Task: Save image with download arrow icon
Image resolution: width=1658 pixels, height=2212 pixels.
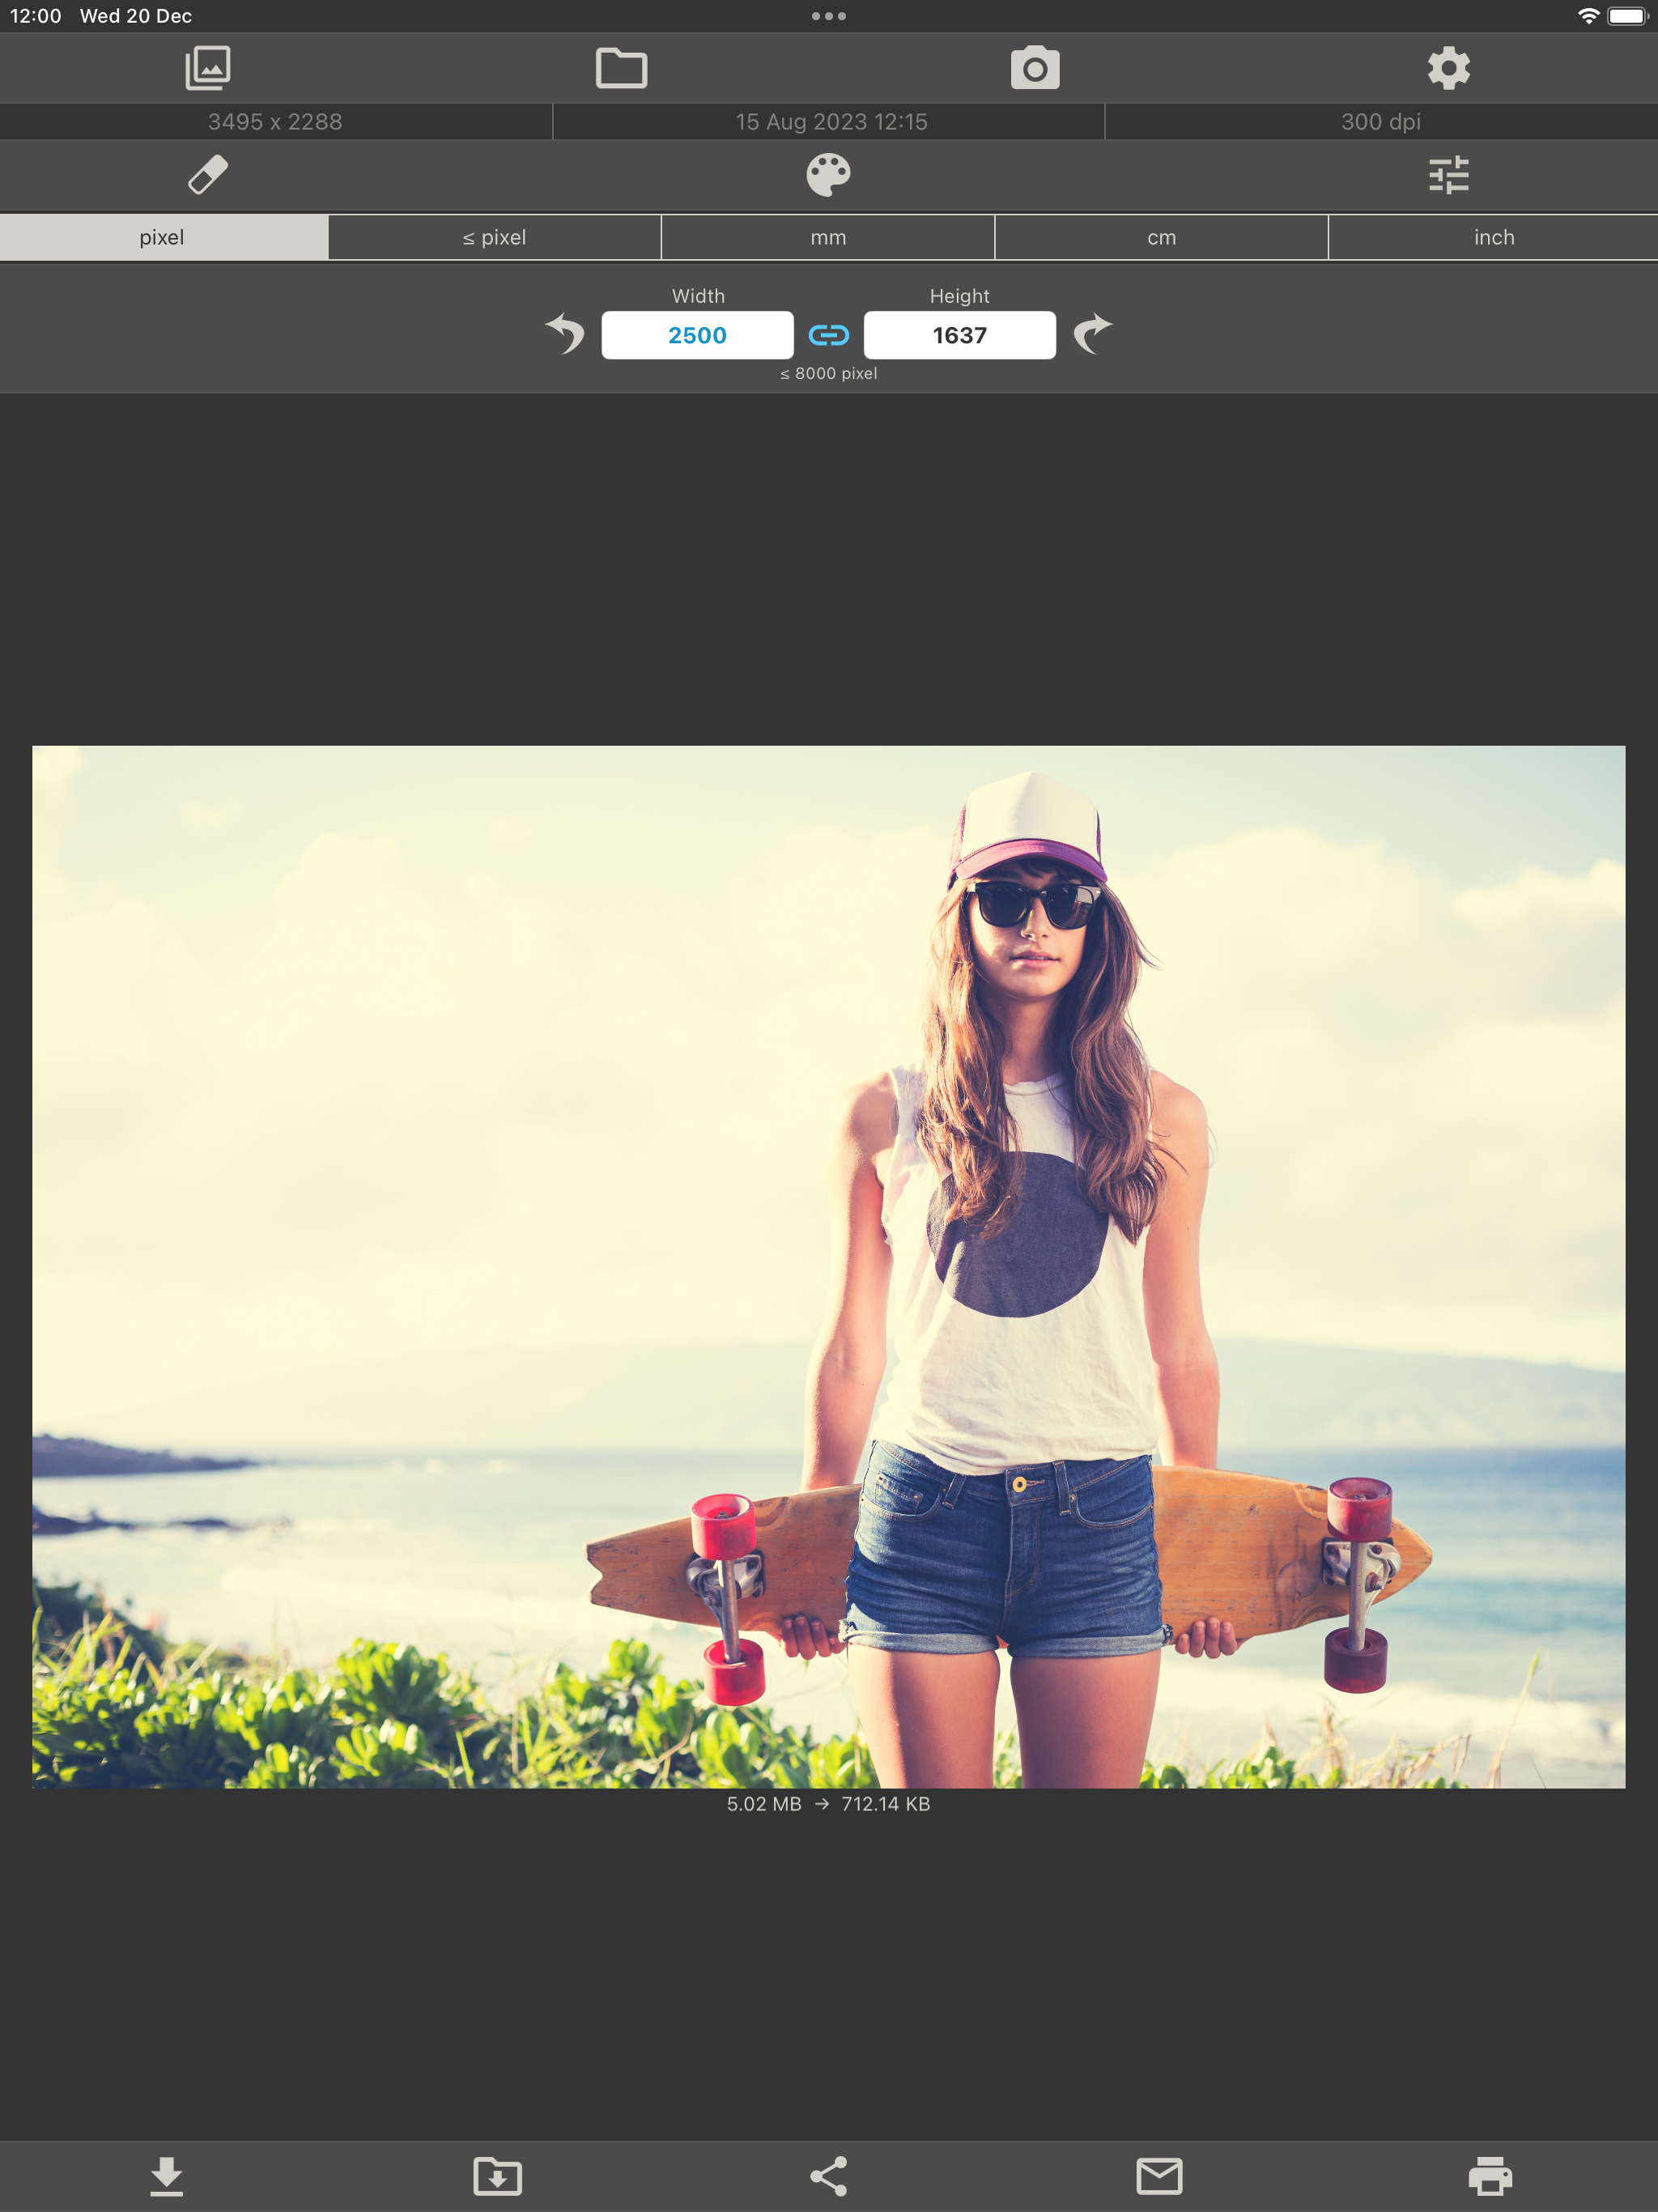Action: click(166, 2175)
